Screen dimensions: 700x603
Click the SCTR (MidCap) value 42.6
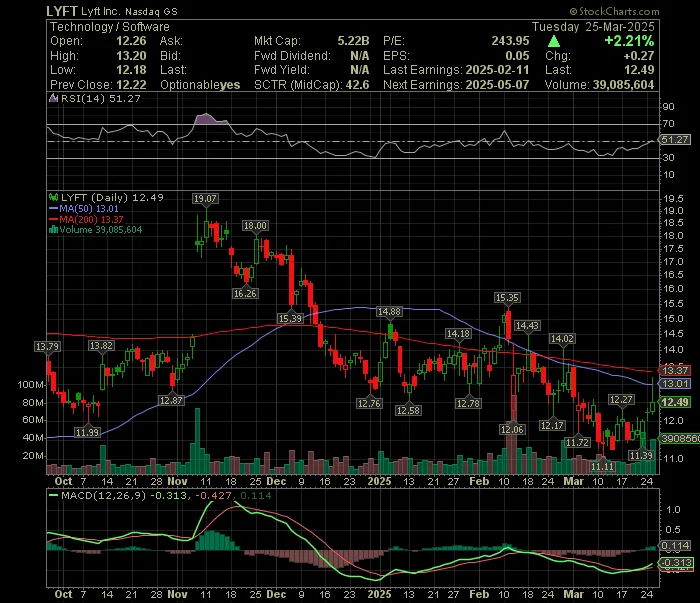[357, 85]
